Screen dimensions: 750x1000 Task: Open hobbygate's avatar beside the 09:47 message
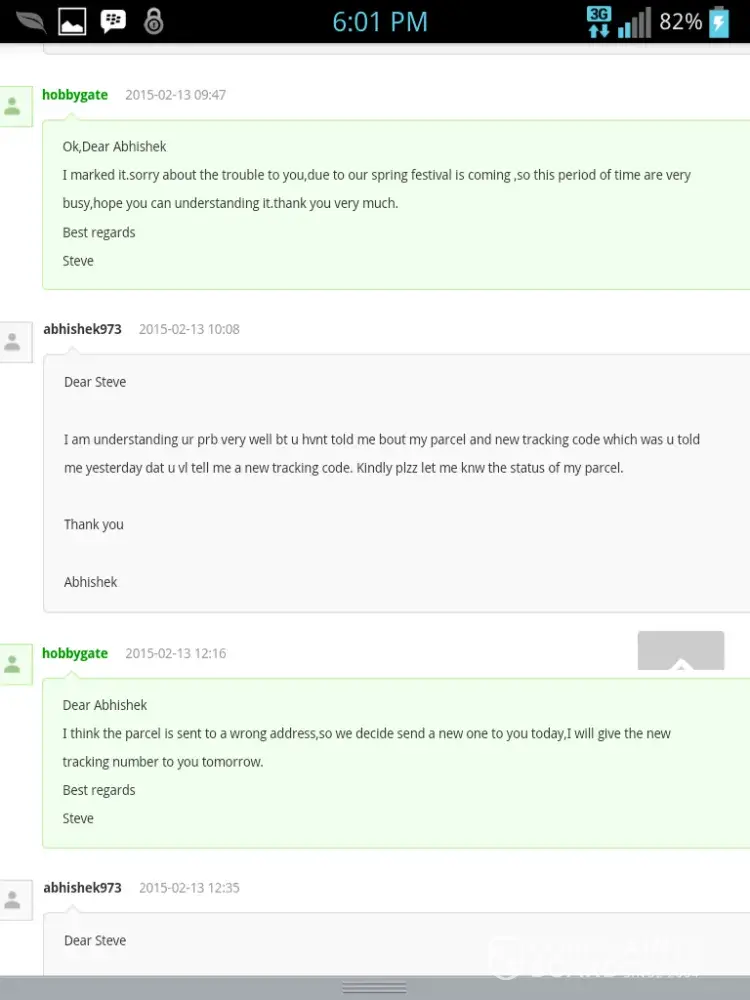point(14,106)
